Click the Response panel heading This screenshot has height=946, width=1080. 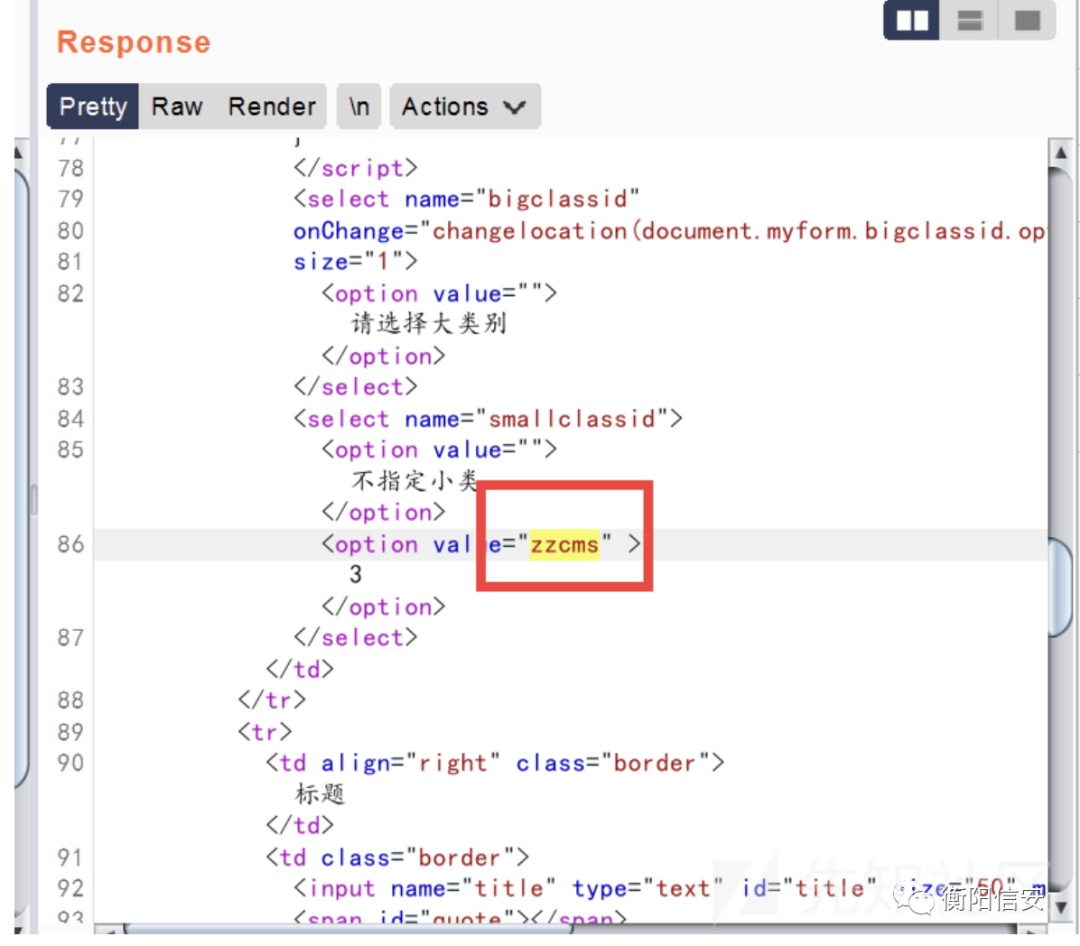click(134, 42)
